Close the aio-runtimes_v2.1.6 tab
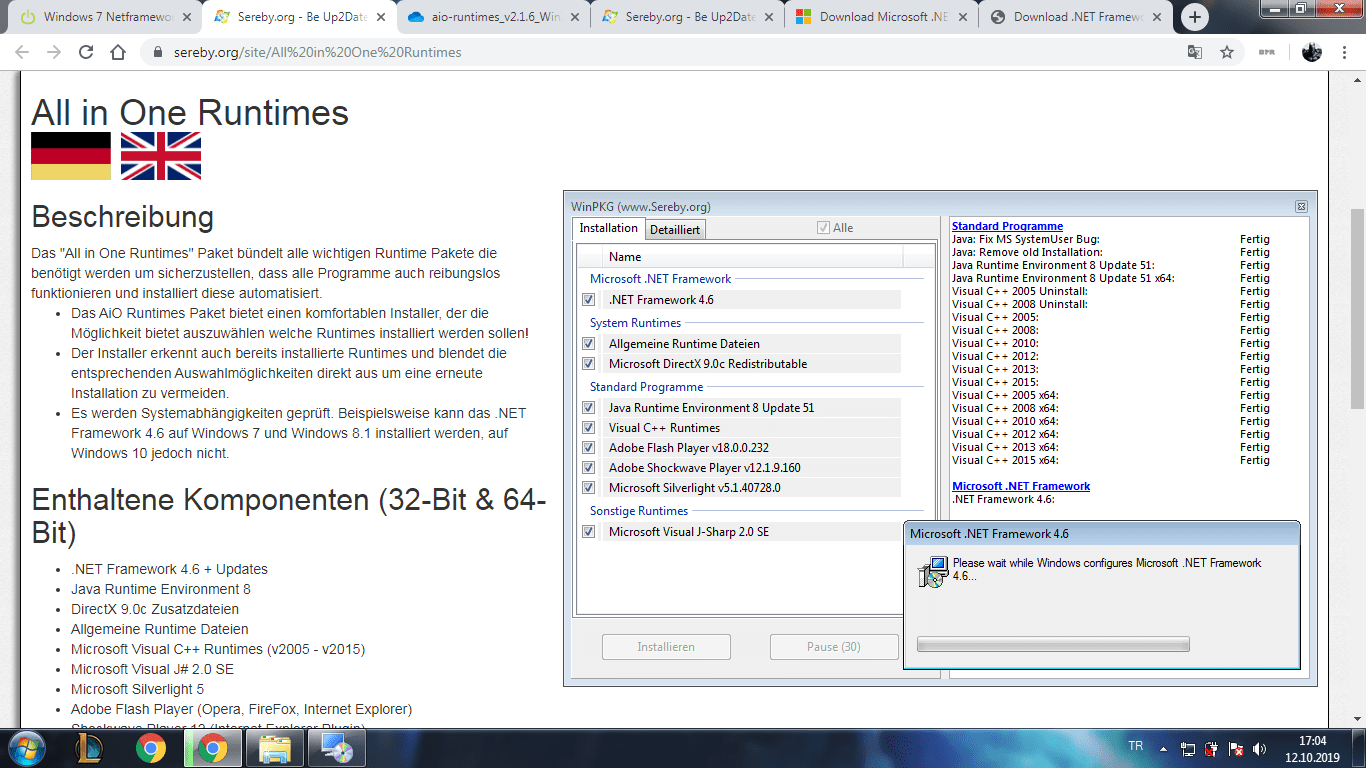The image size is (1366, 768). [x=574, y=17]
